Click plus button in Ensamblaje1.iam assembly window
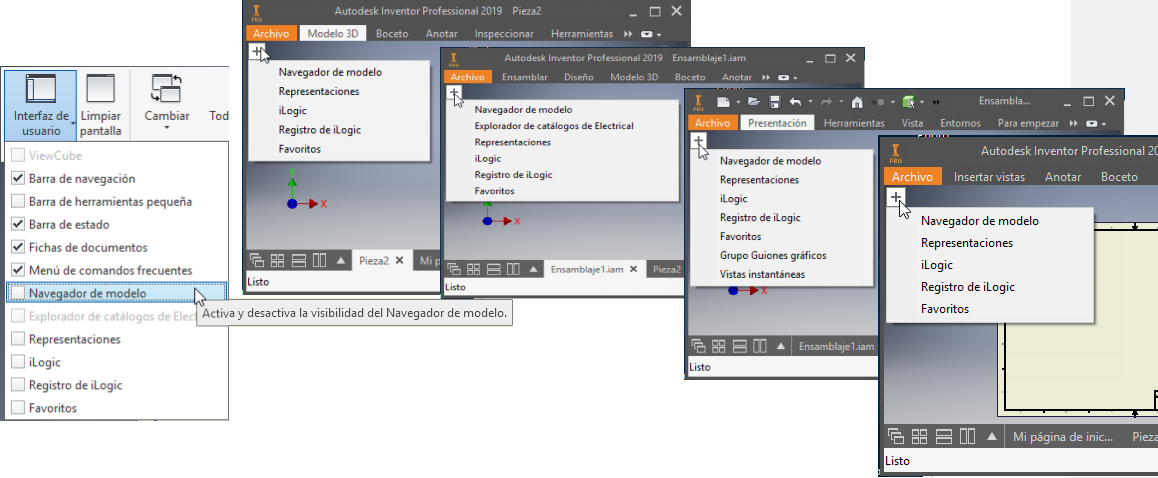Image resolution: width=1158 pixels, height=478 pixels. tap(453, 93)
